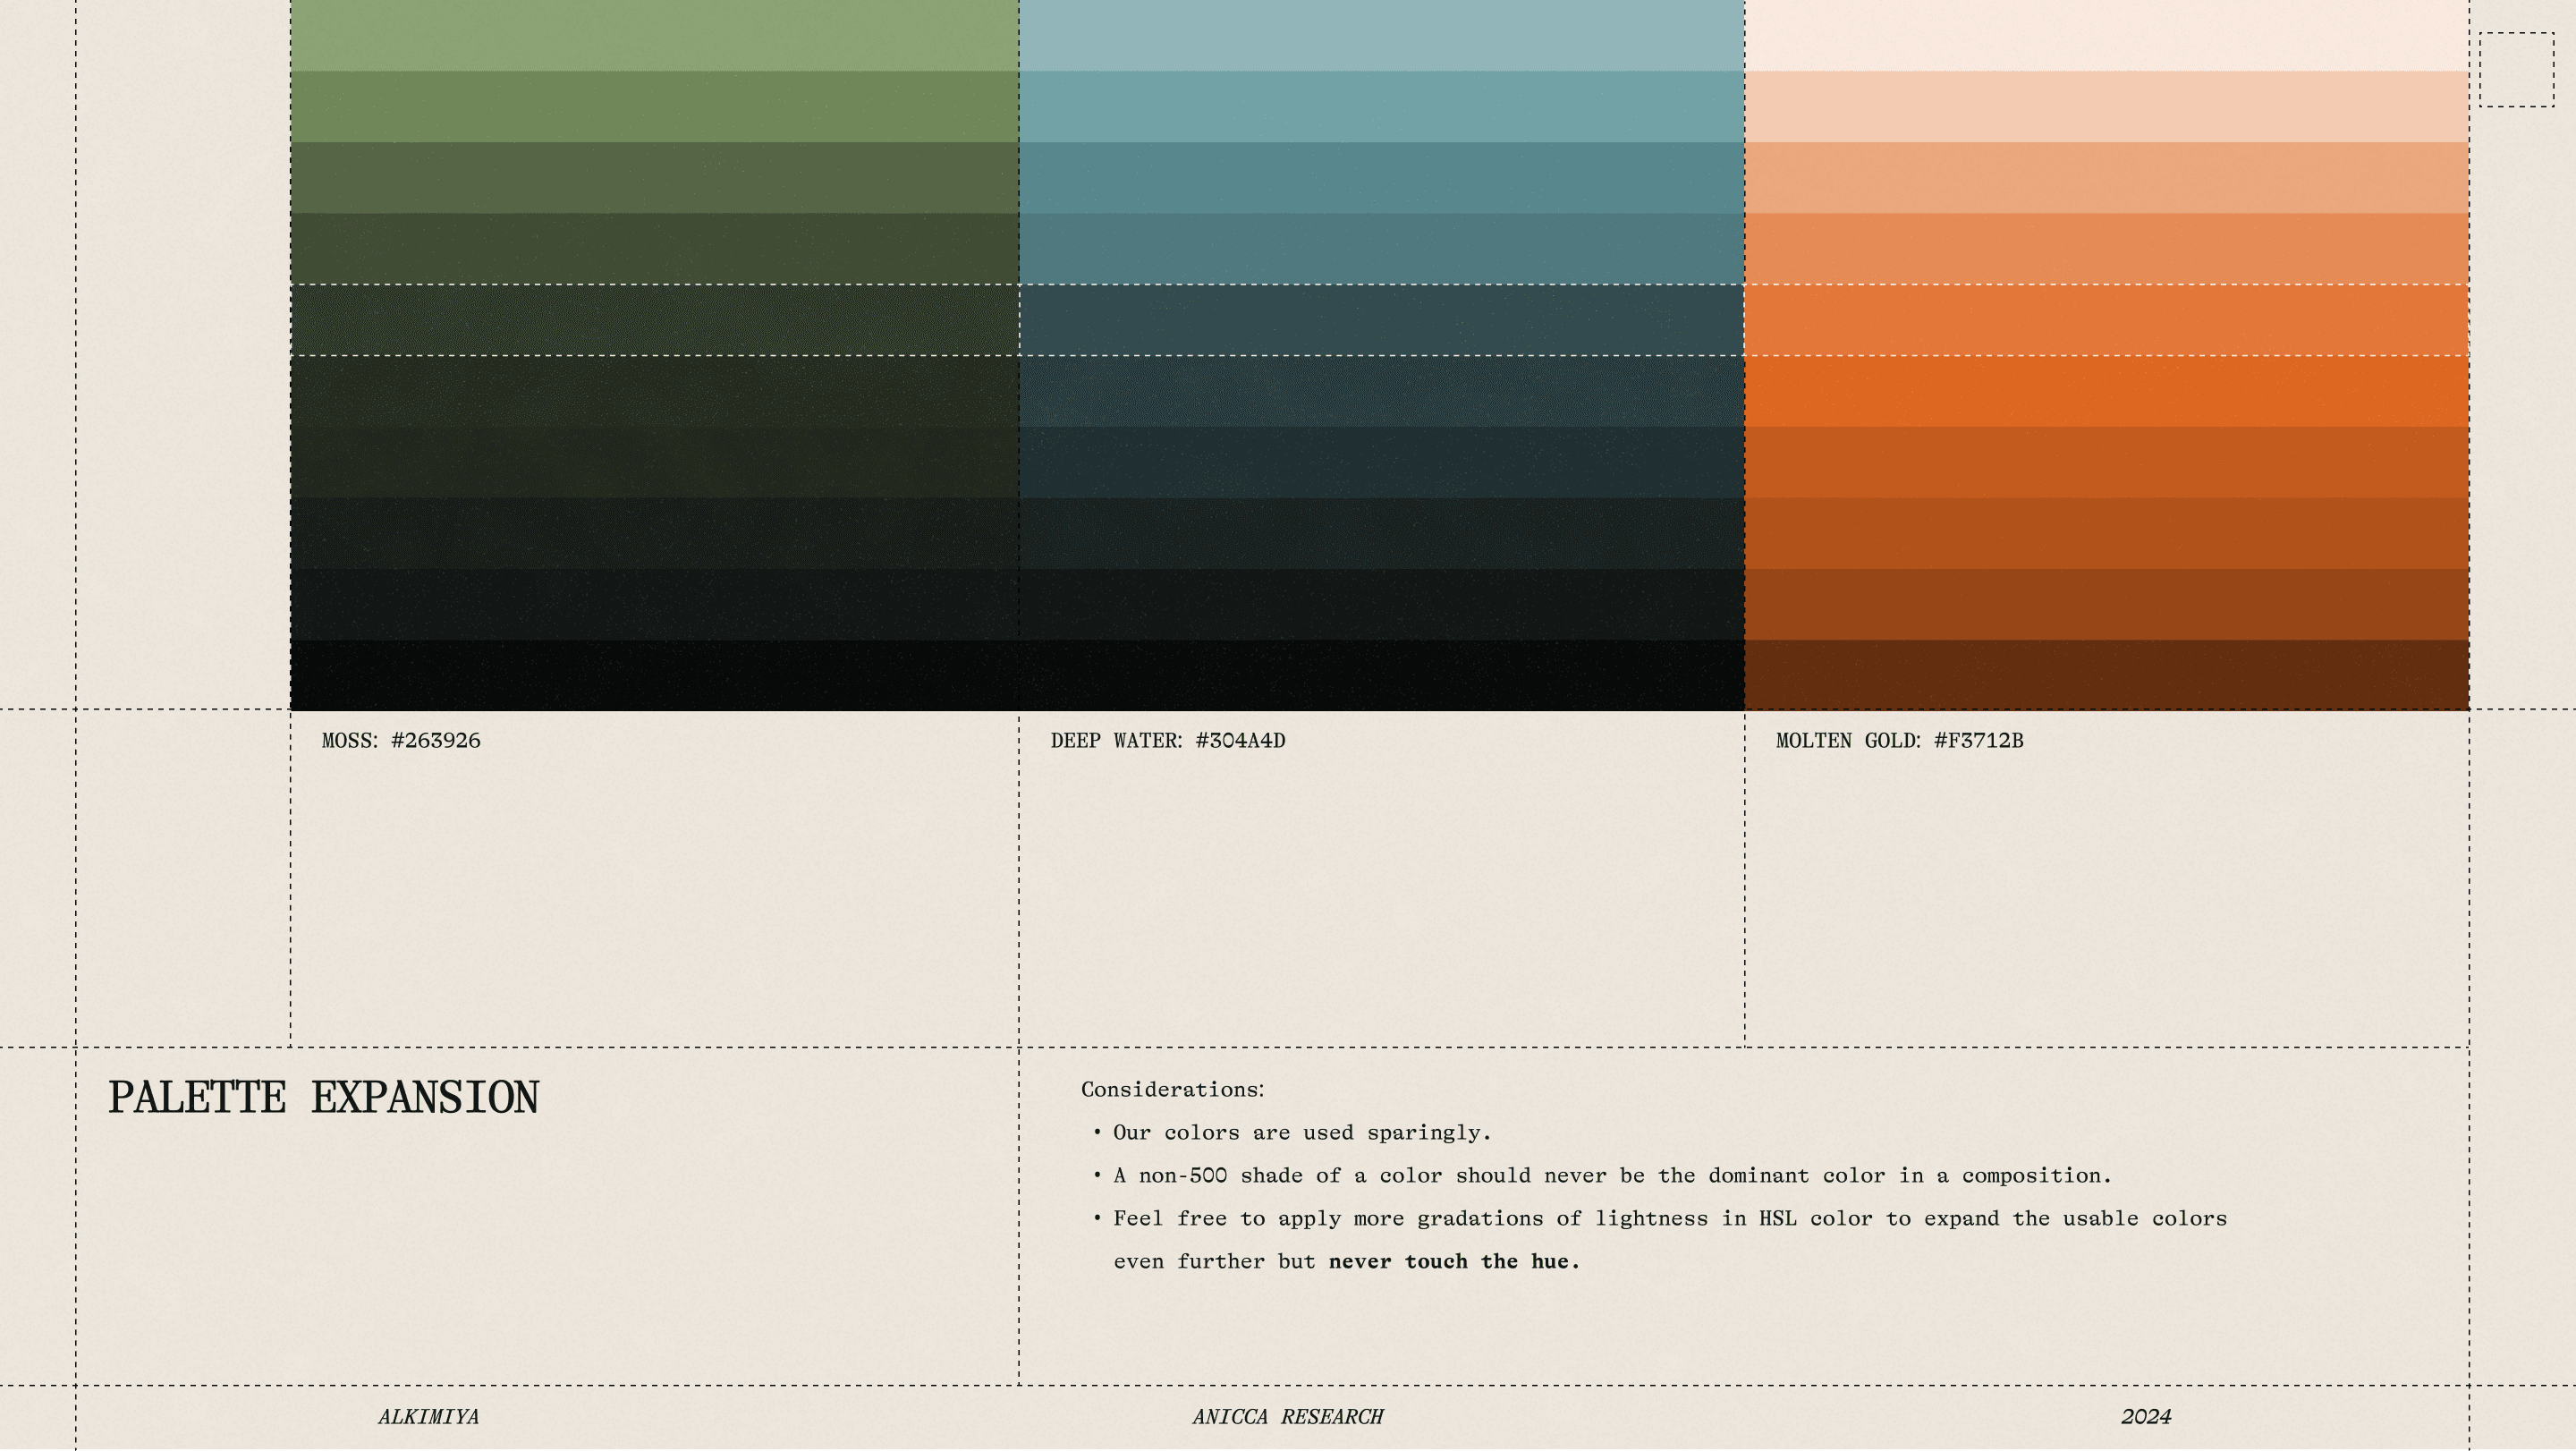The height and width of the screenshot is (1451, 2576).
Task: Select the black bottom swatch of Moss column
Action: pos(654,675)
